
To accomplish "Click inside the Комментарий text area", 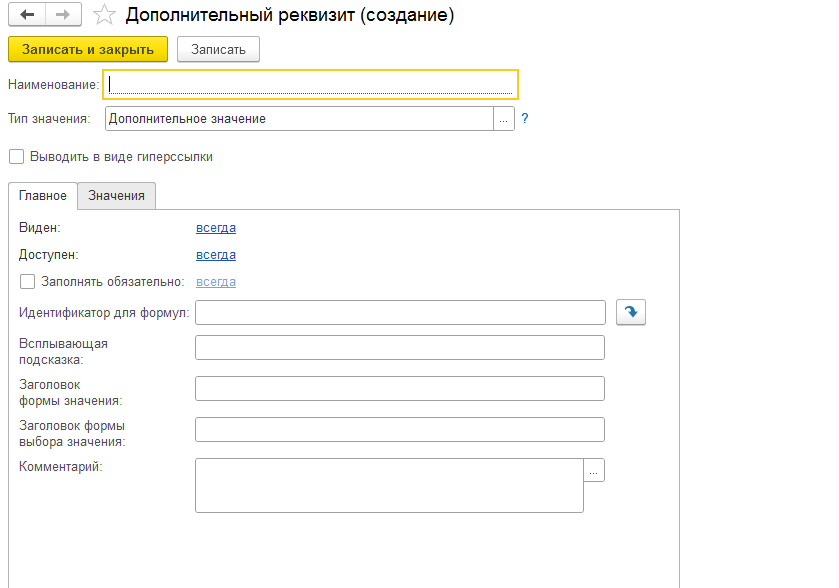I will (389, 485).
